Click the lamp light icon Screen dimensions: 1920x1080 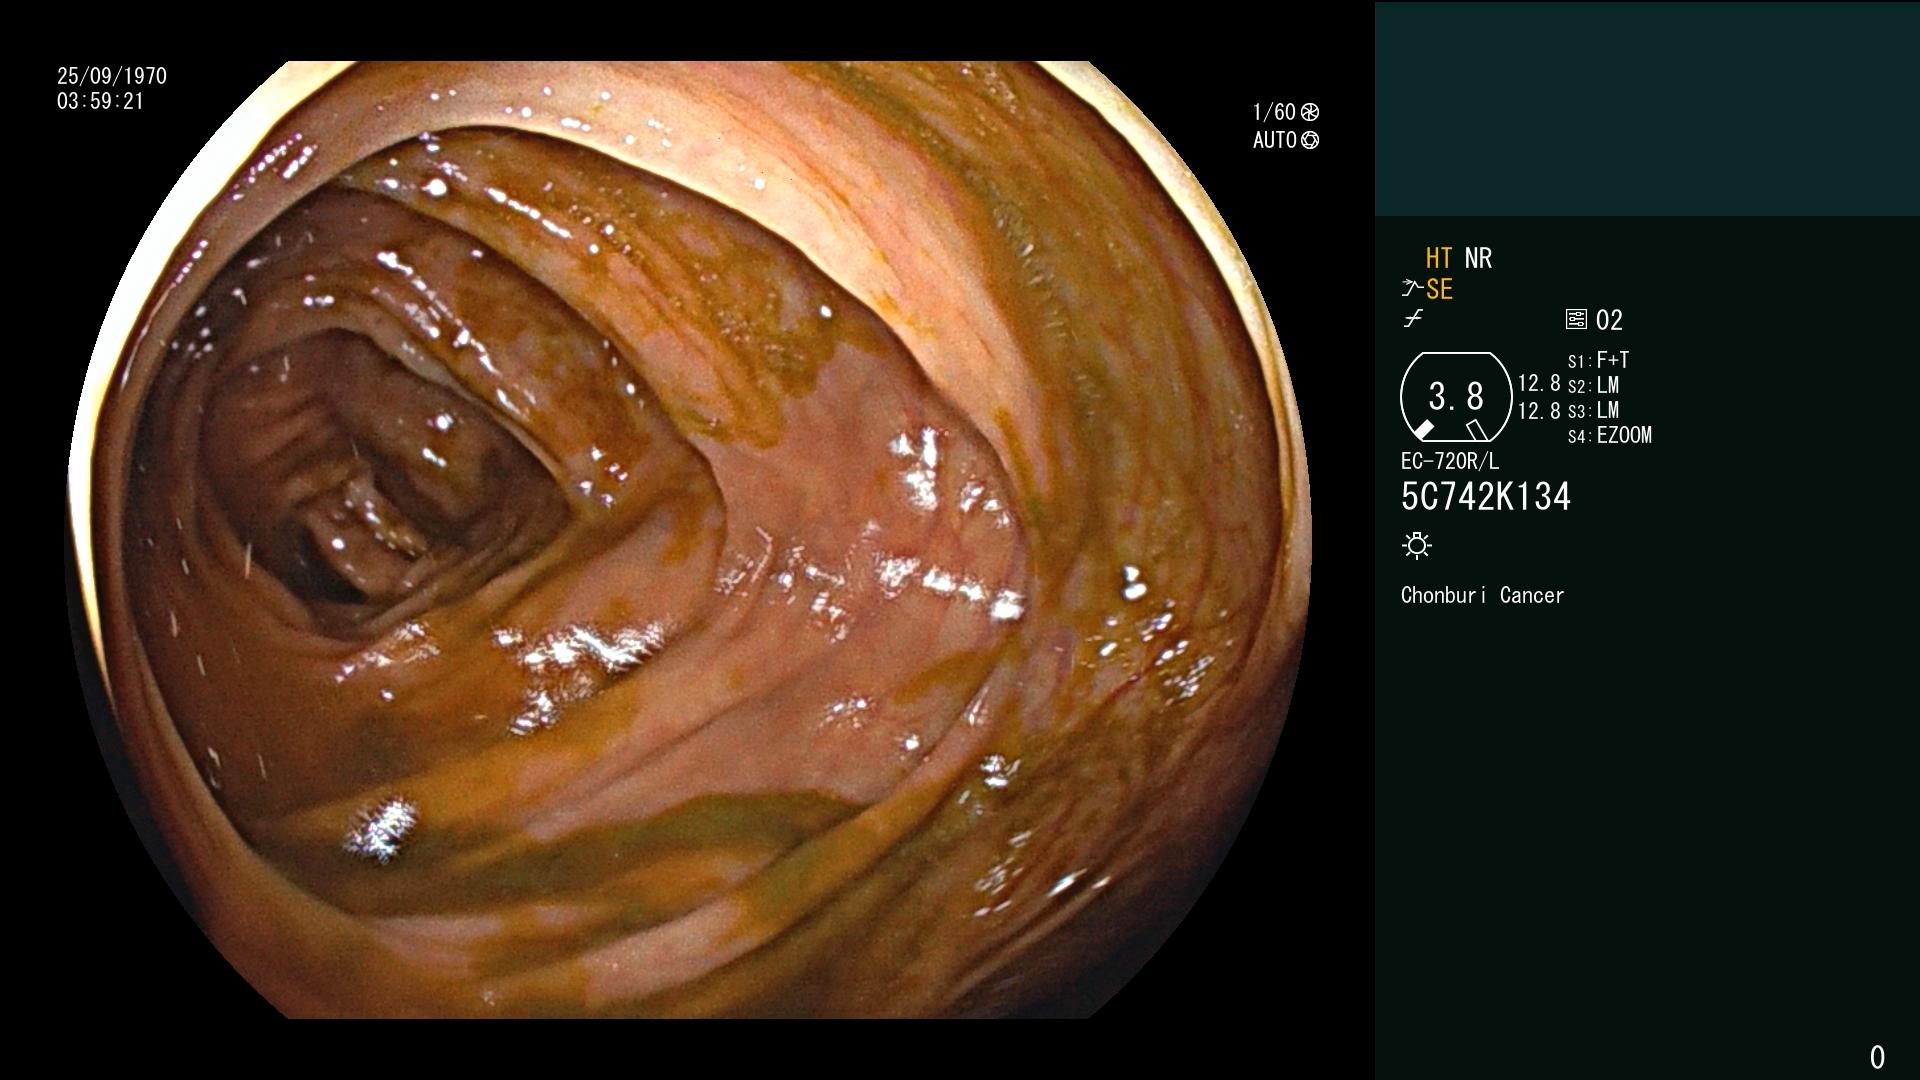tap(1417, 545)
